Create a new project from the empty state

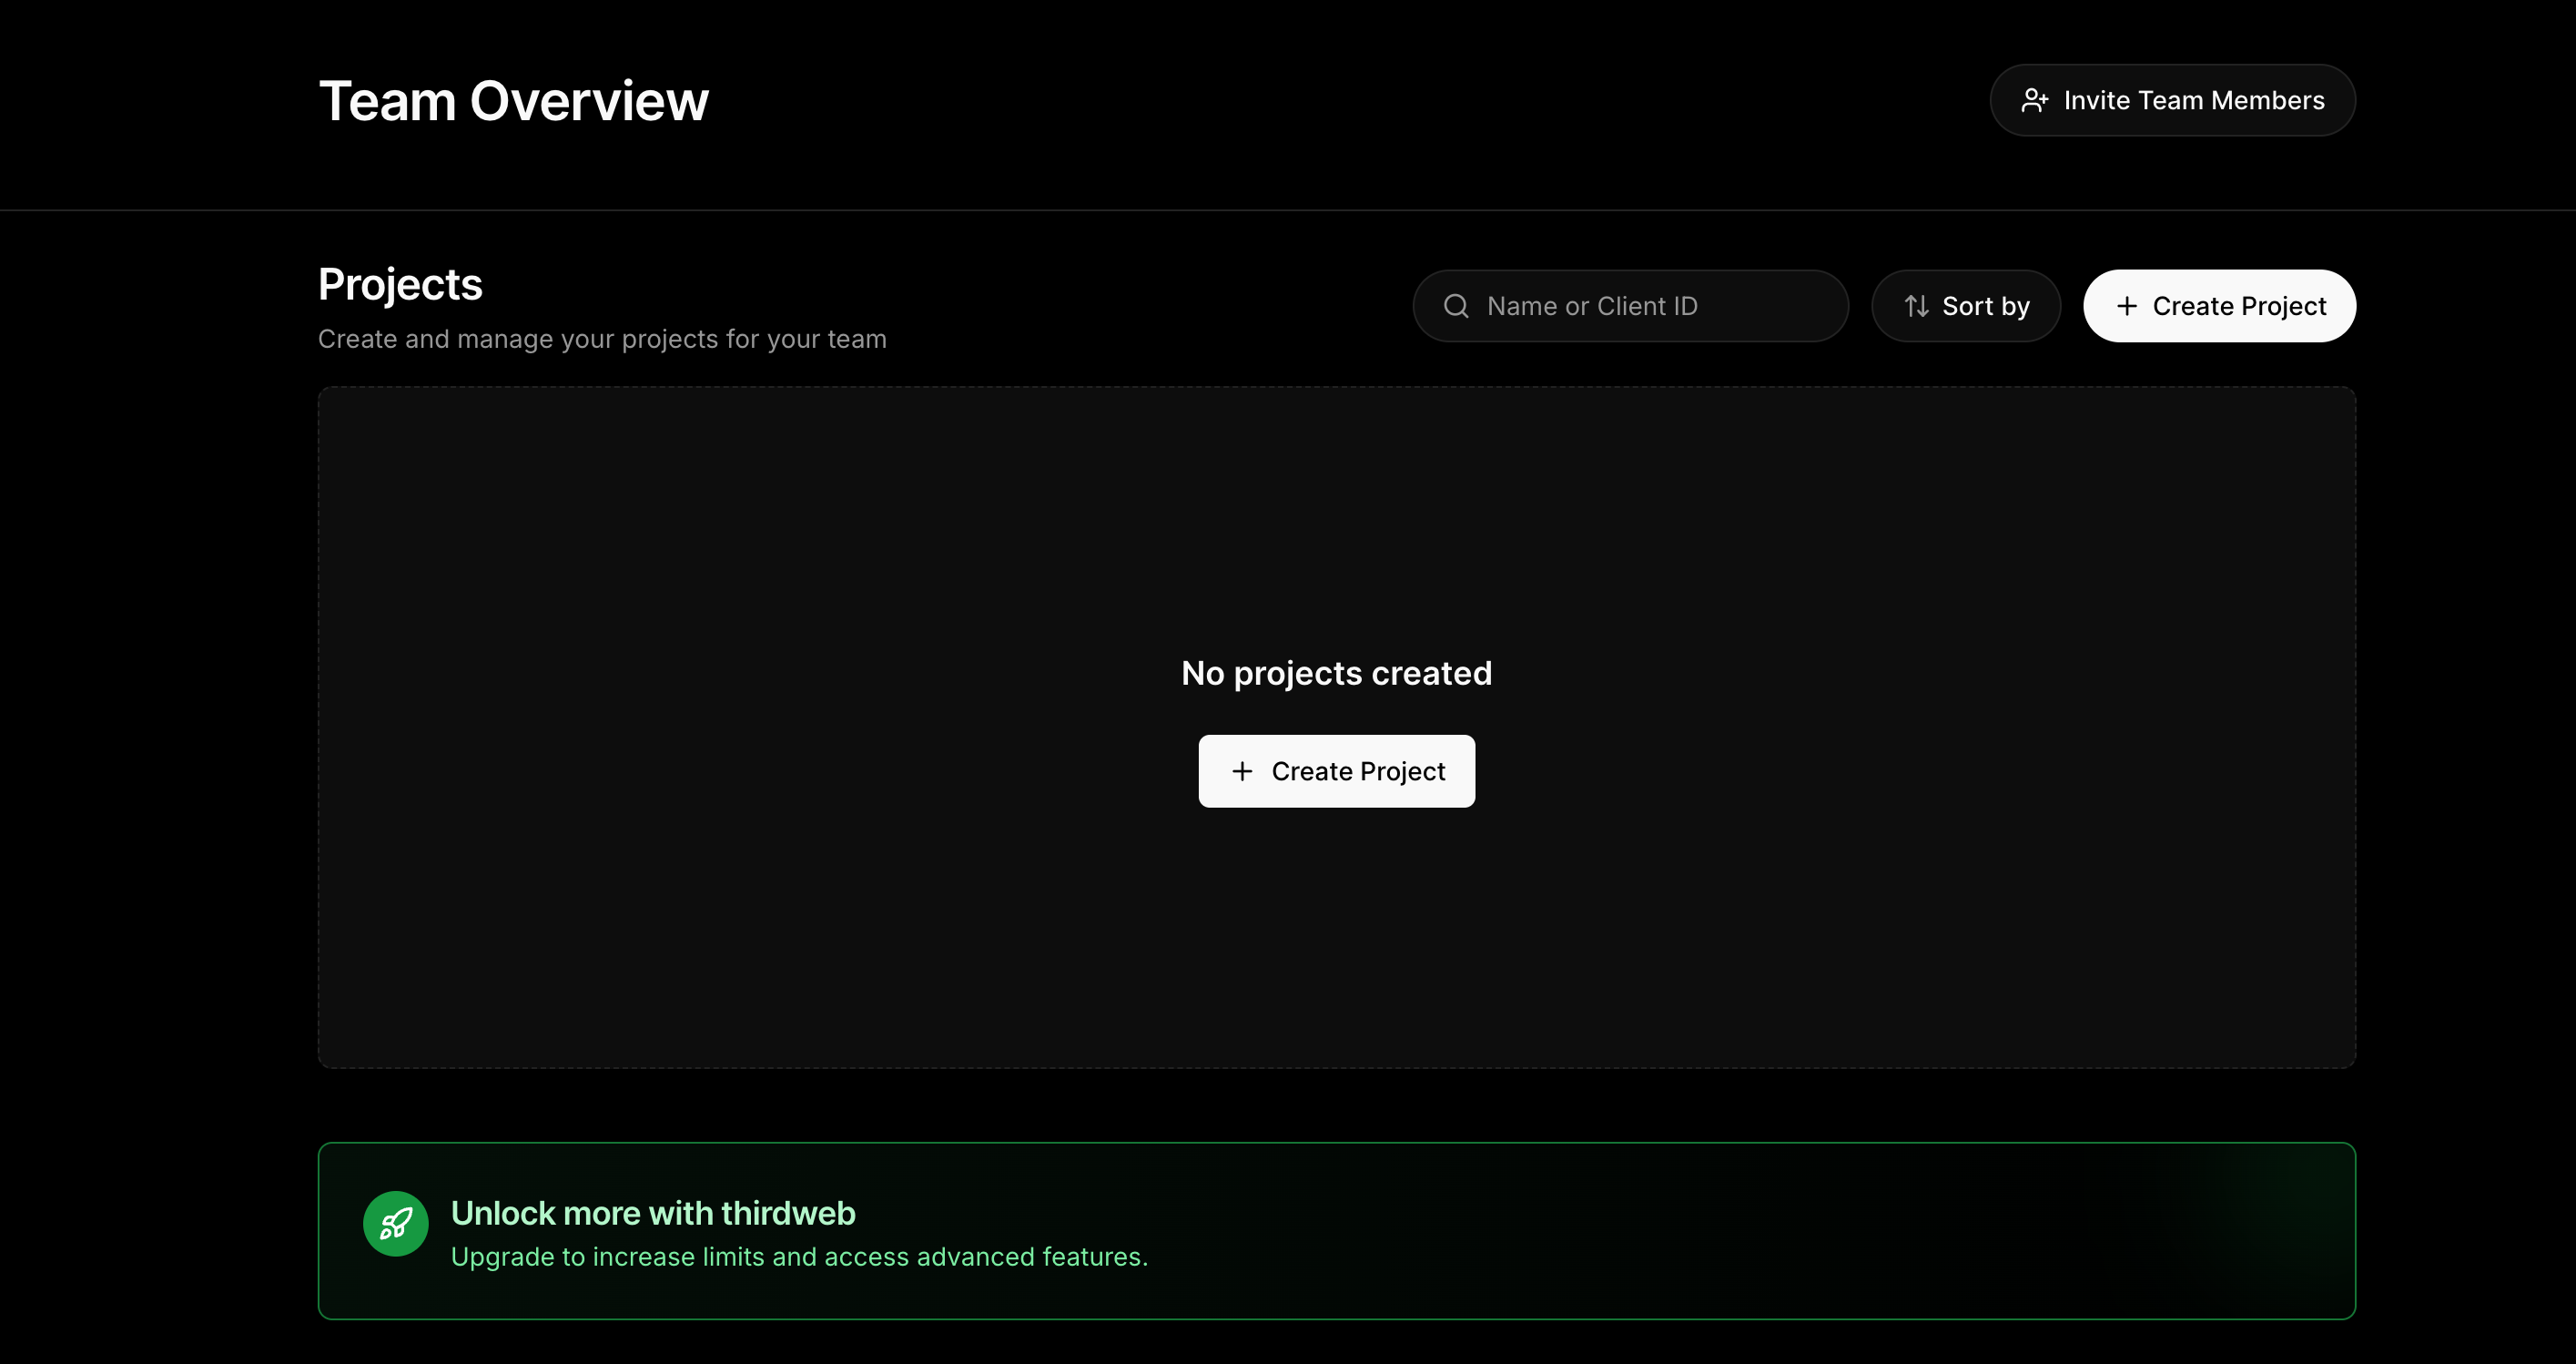point(1337,771)
